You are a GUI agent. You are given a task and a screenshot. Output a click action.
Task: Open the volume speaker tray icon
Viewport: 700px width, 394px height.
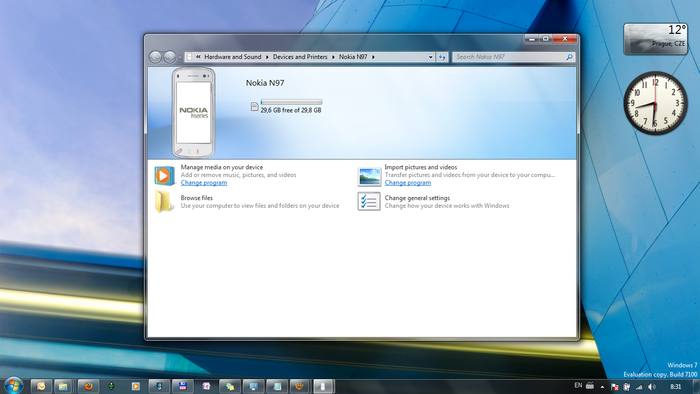(x=652, y=387)
